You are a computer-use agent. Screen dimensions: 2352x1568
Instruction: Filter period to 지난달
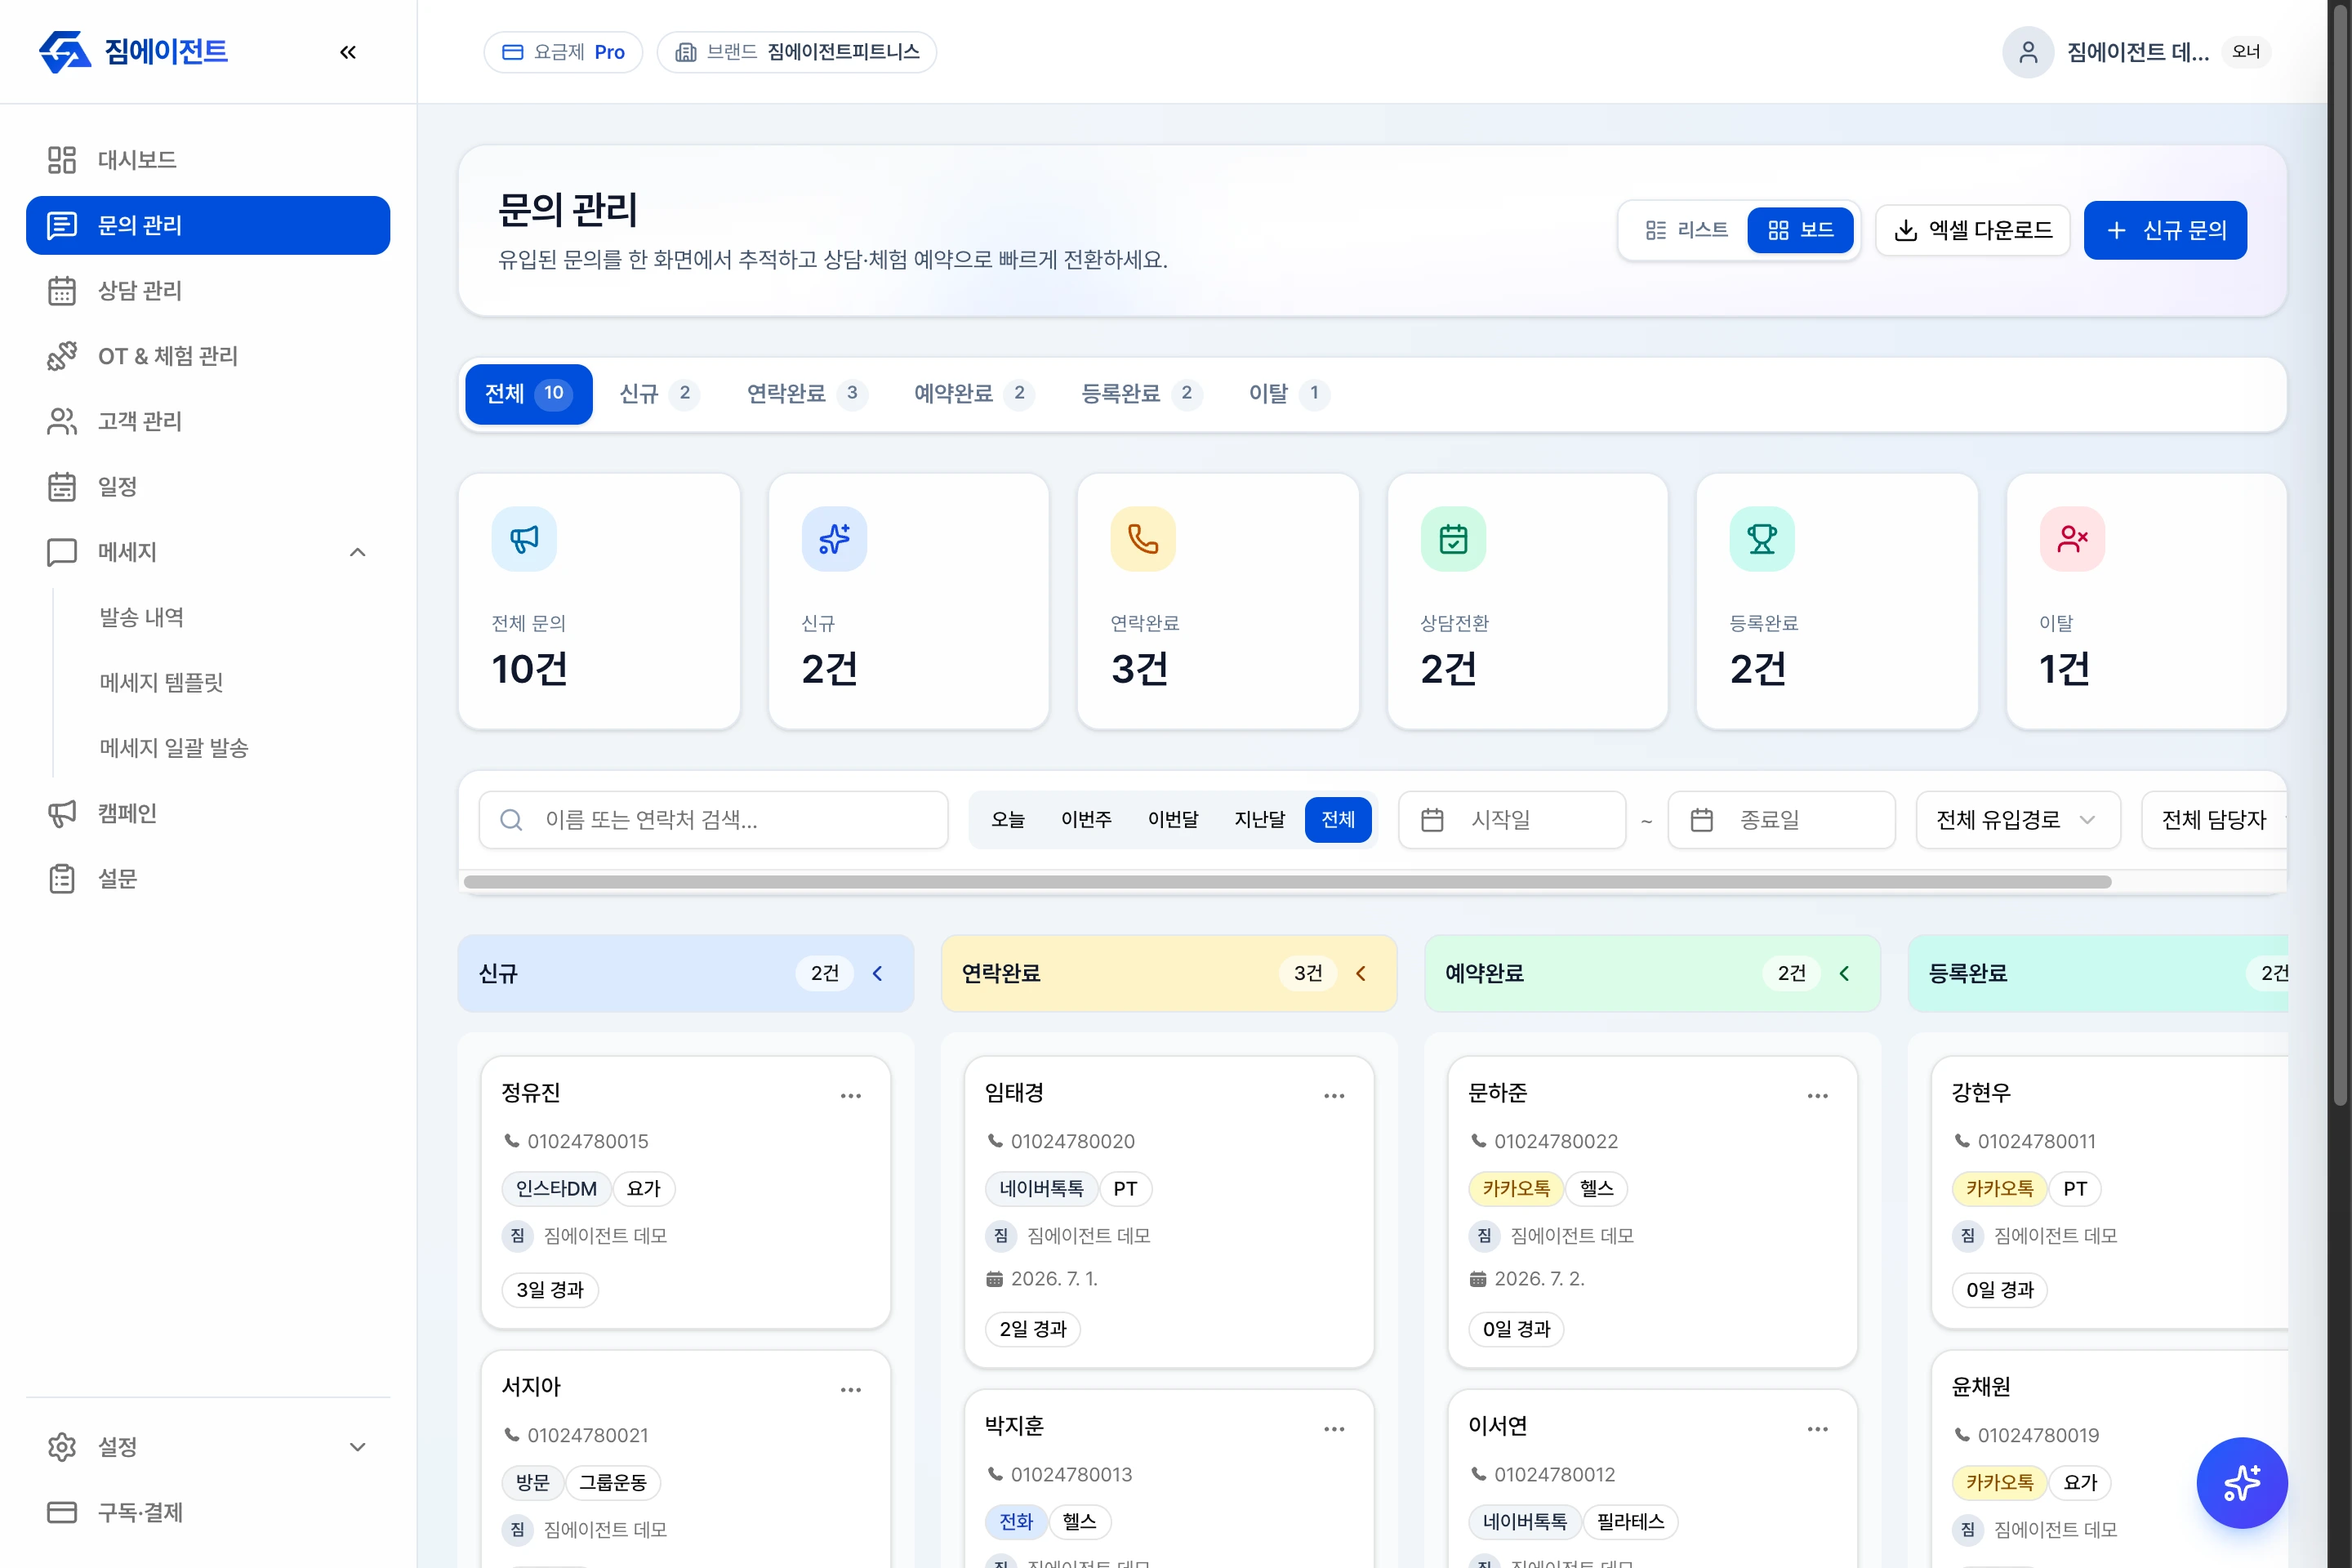point(1260,820)
